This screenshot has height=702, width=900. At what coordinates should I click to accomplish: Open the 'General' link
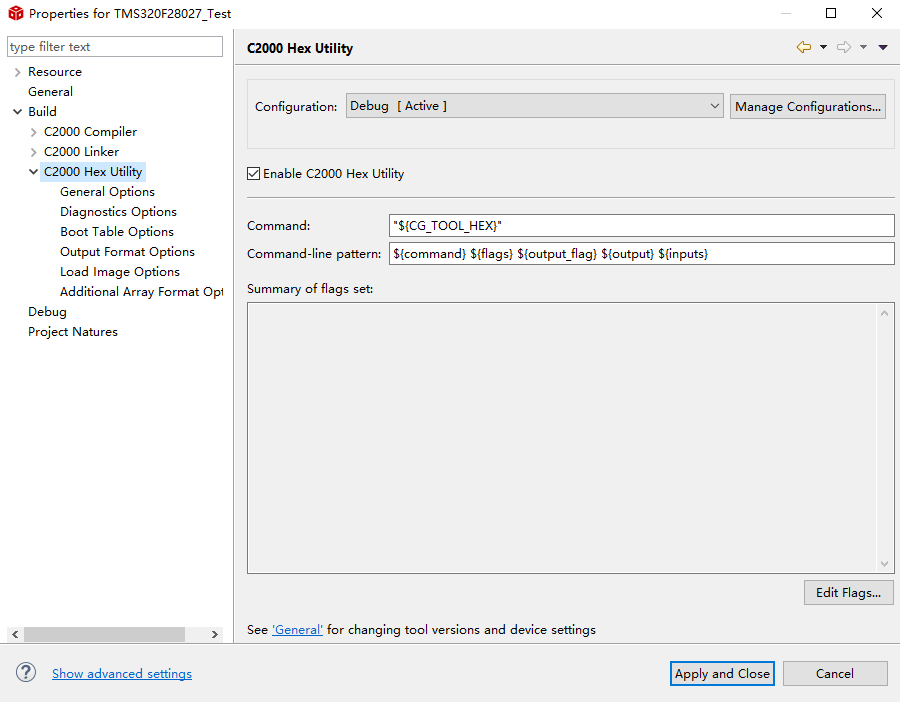click(x=297, y=630)
